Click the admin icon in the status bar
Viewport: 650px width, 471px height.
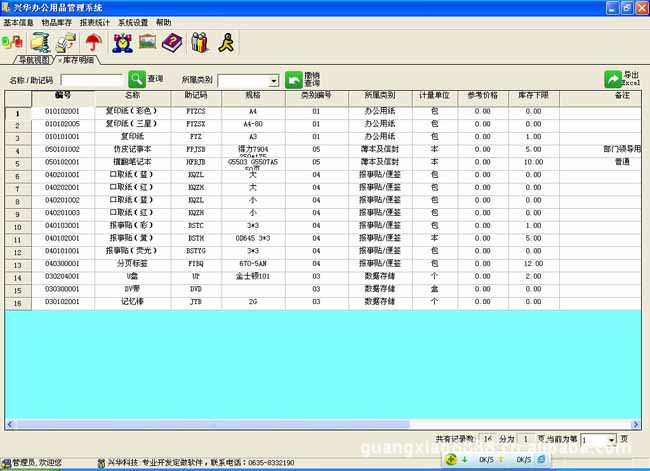[6, 463]
